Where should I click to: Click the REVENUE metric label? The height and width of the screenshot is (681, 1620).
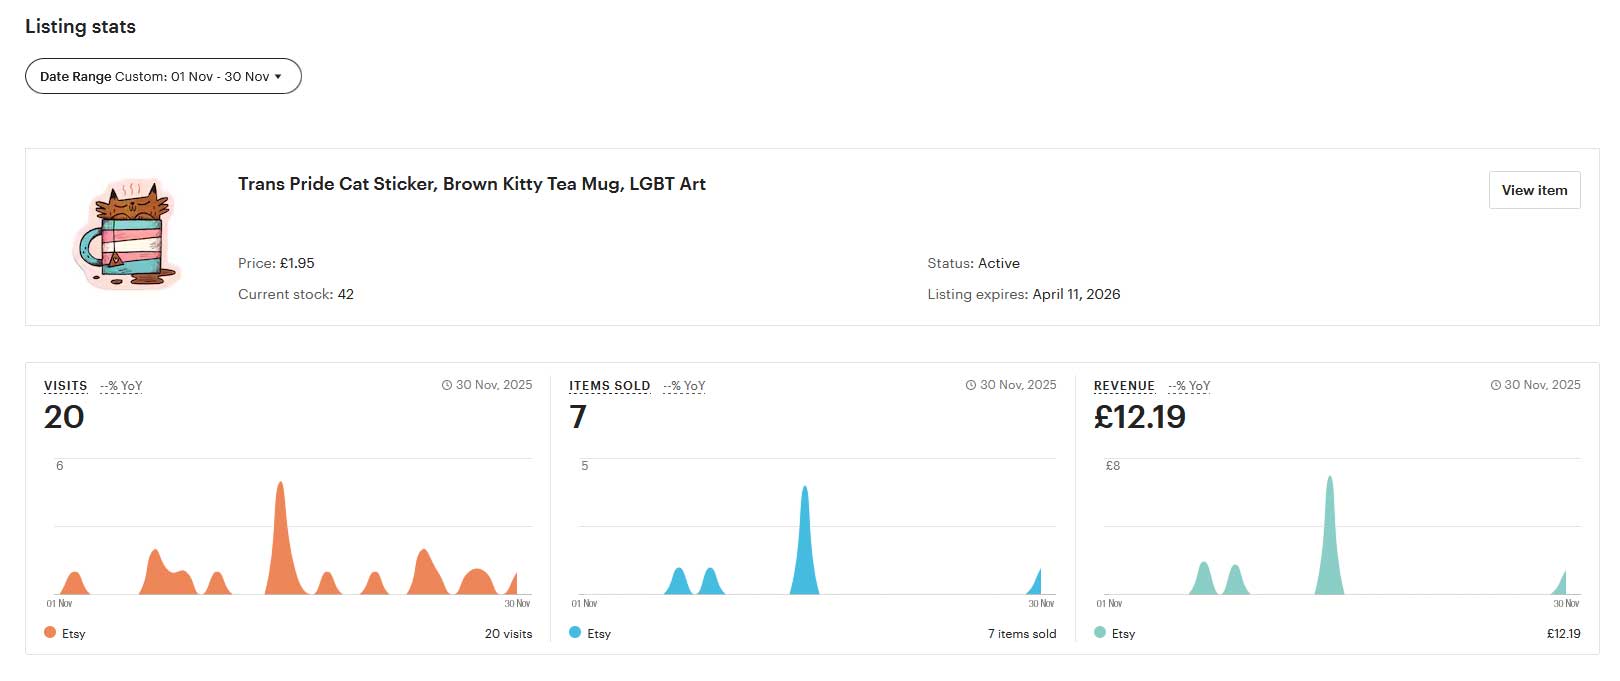pyautogui.click(x=1124, y=386)
